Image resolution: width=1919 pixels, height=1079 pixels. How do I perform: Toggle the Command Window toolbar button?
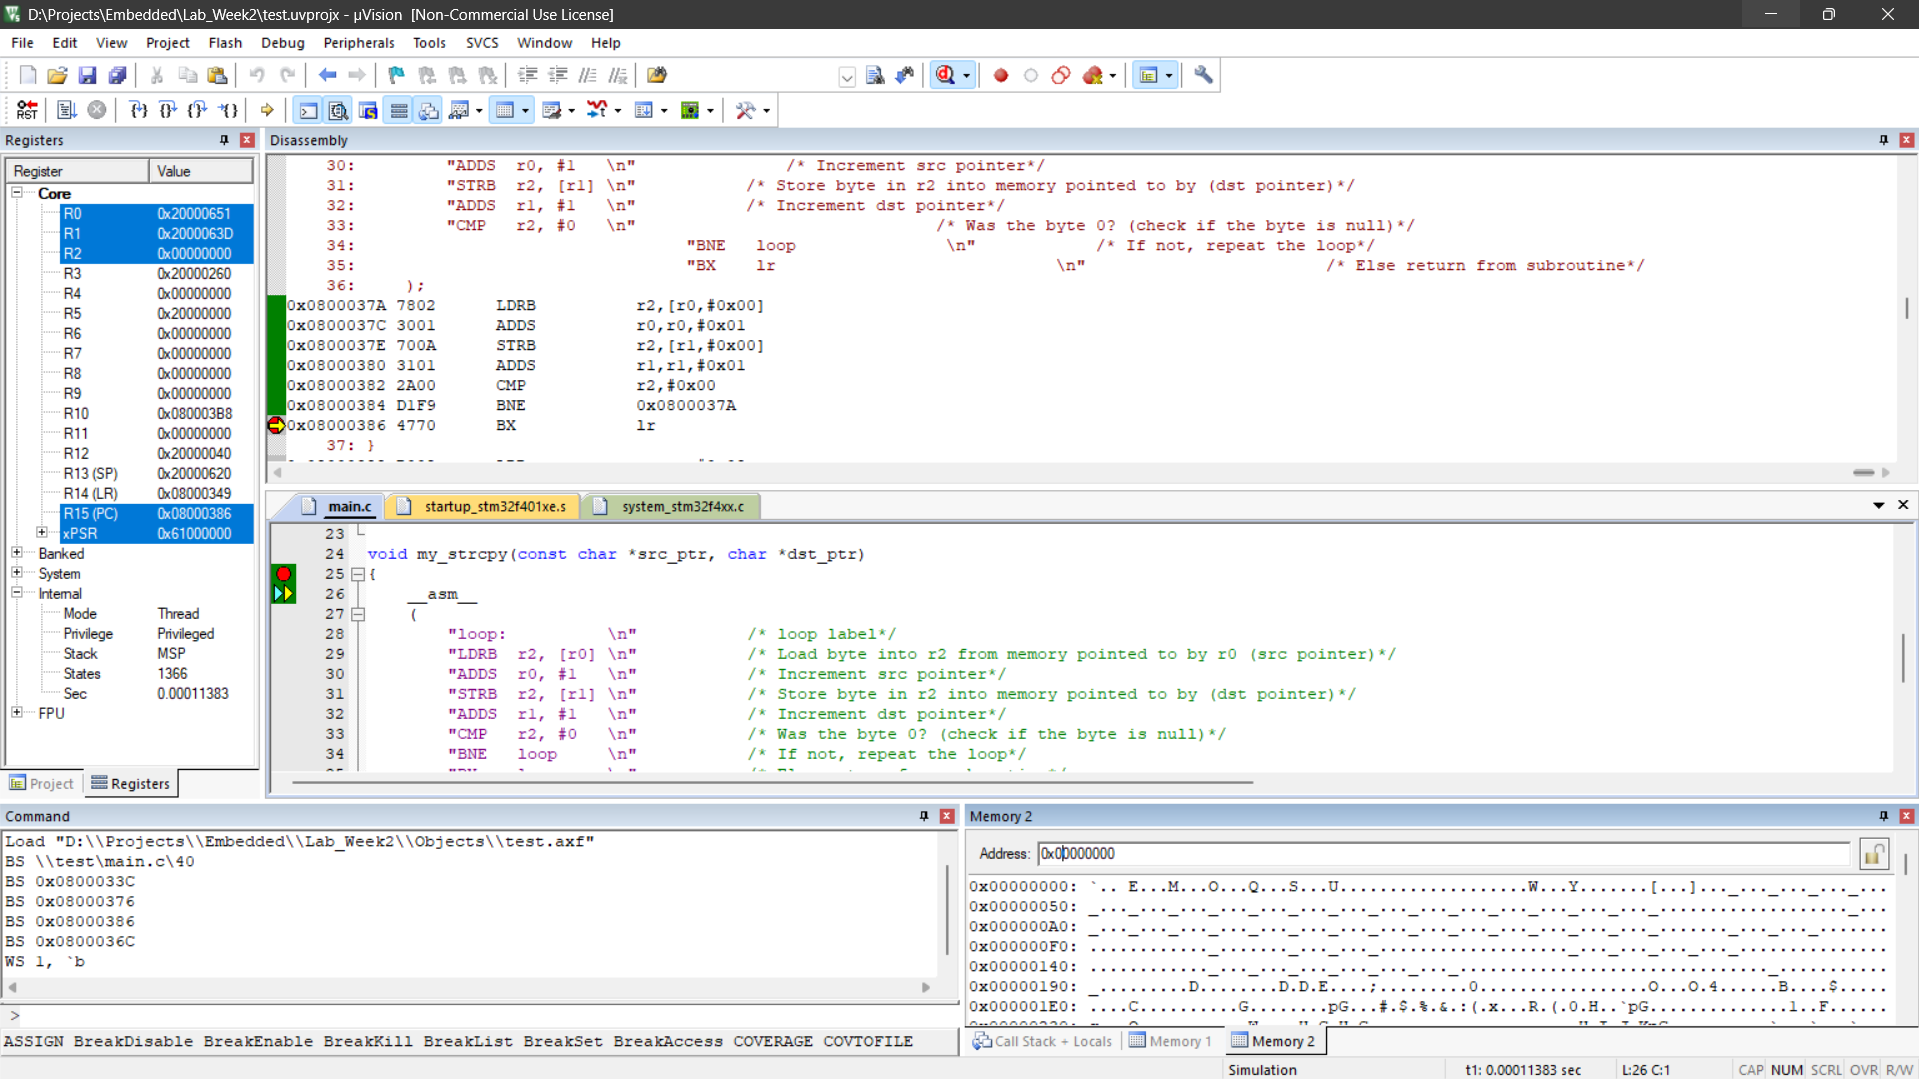point(308,110)
